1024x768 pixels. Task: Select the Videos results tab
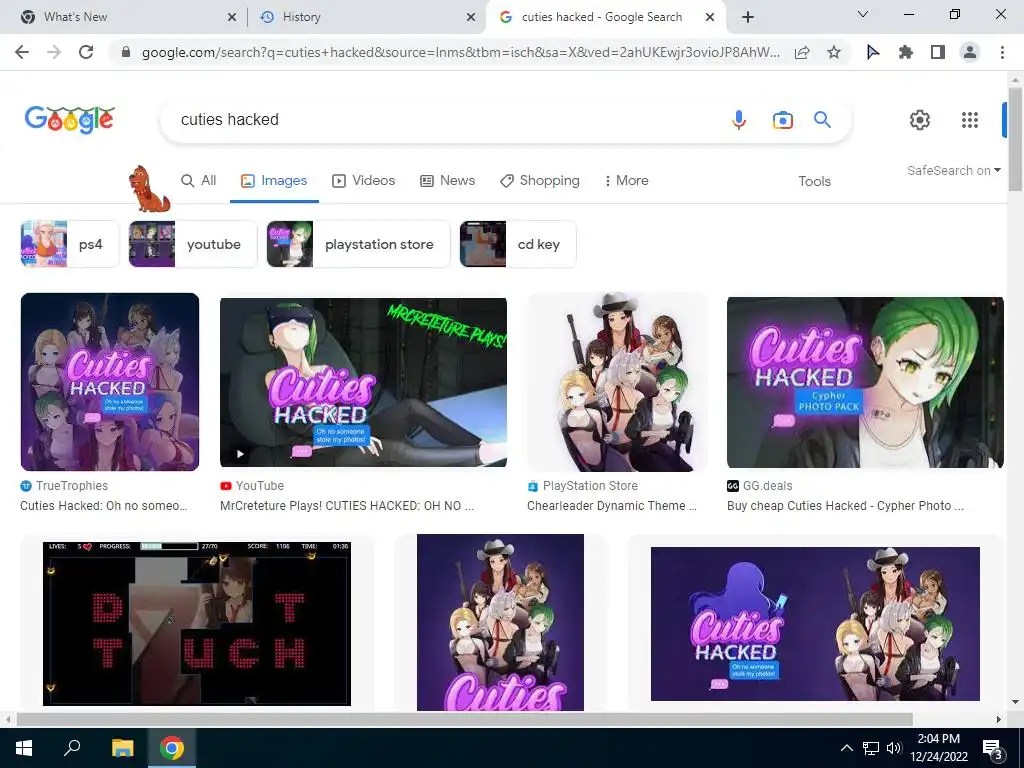tap(364, 181)
